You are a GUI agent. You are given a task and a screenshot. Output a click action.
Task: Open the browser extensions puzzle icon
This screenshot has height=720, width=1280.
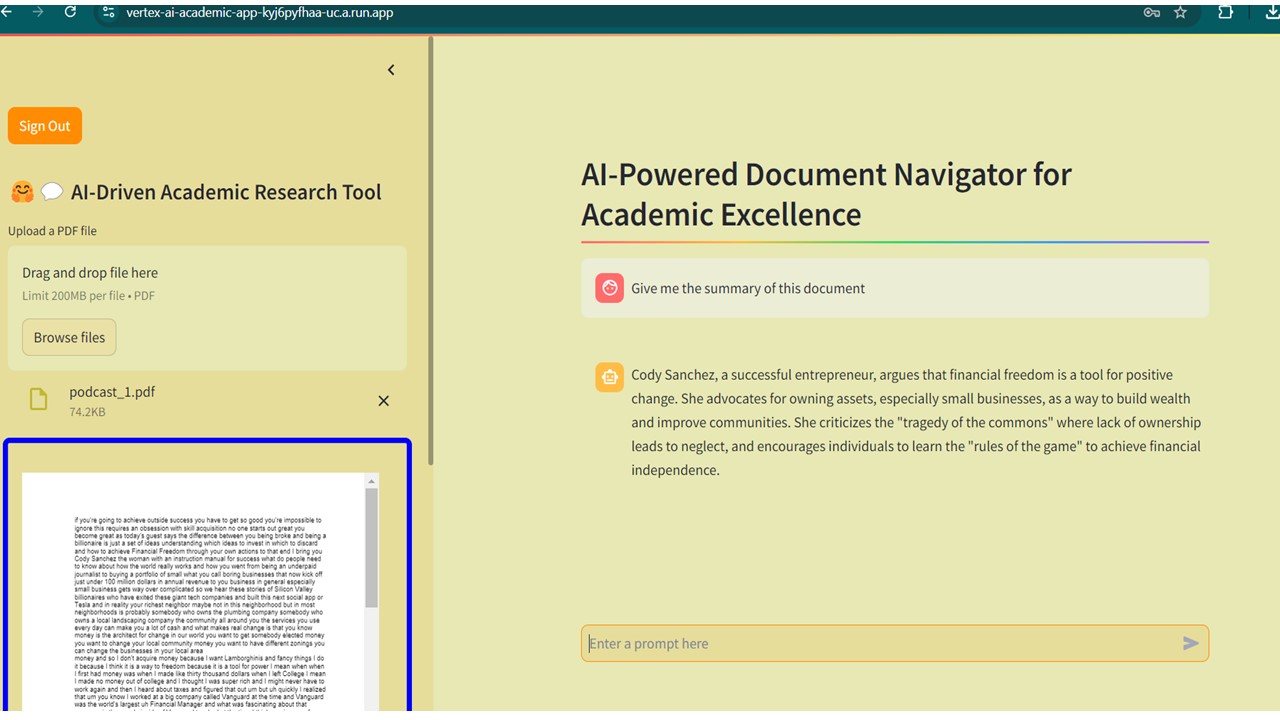pos(1226,12)
